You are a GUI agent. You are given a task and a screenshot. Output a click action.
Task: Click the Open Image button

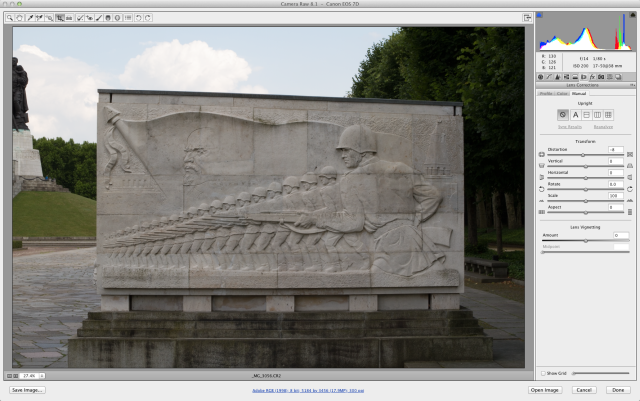pyautogui.click(x=545, y=390)
